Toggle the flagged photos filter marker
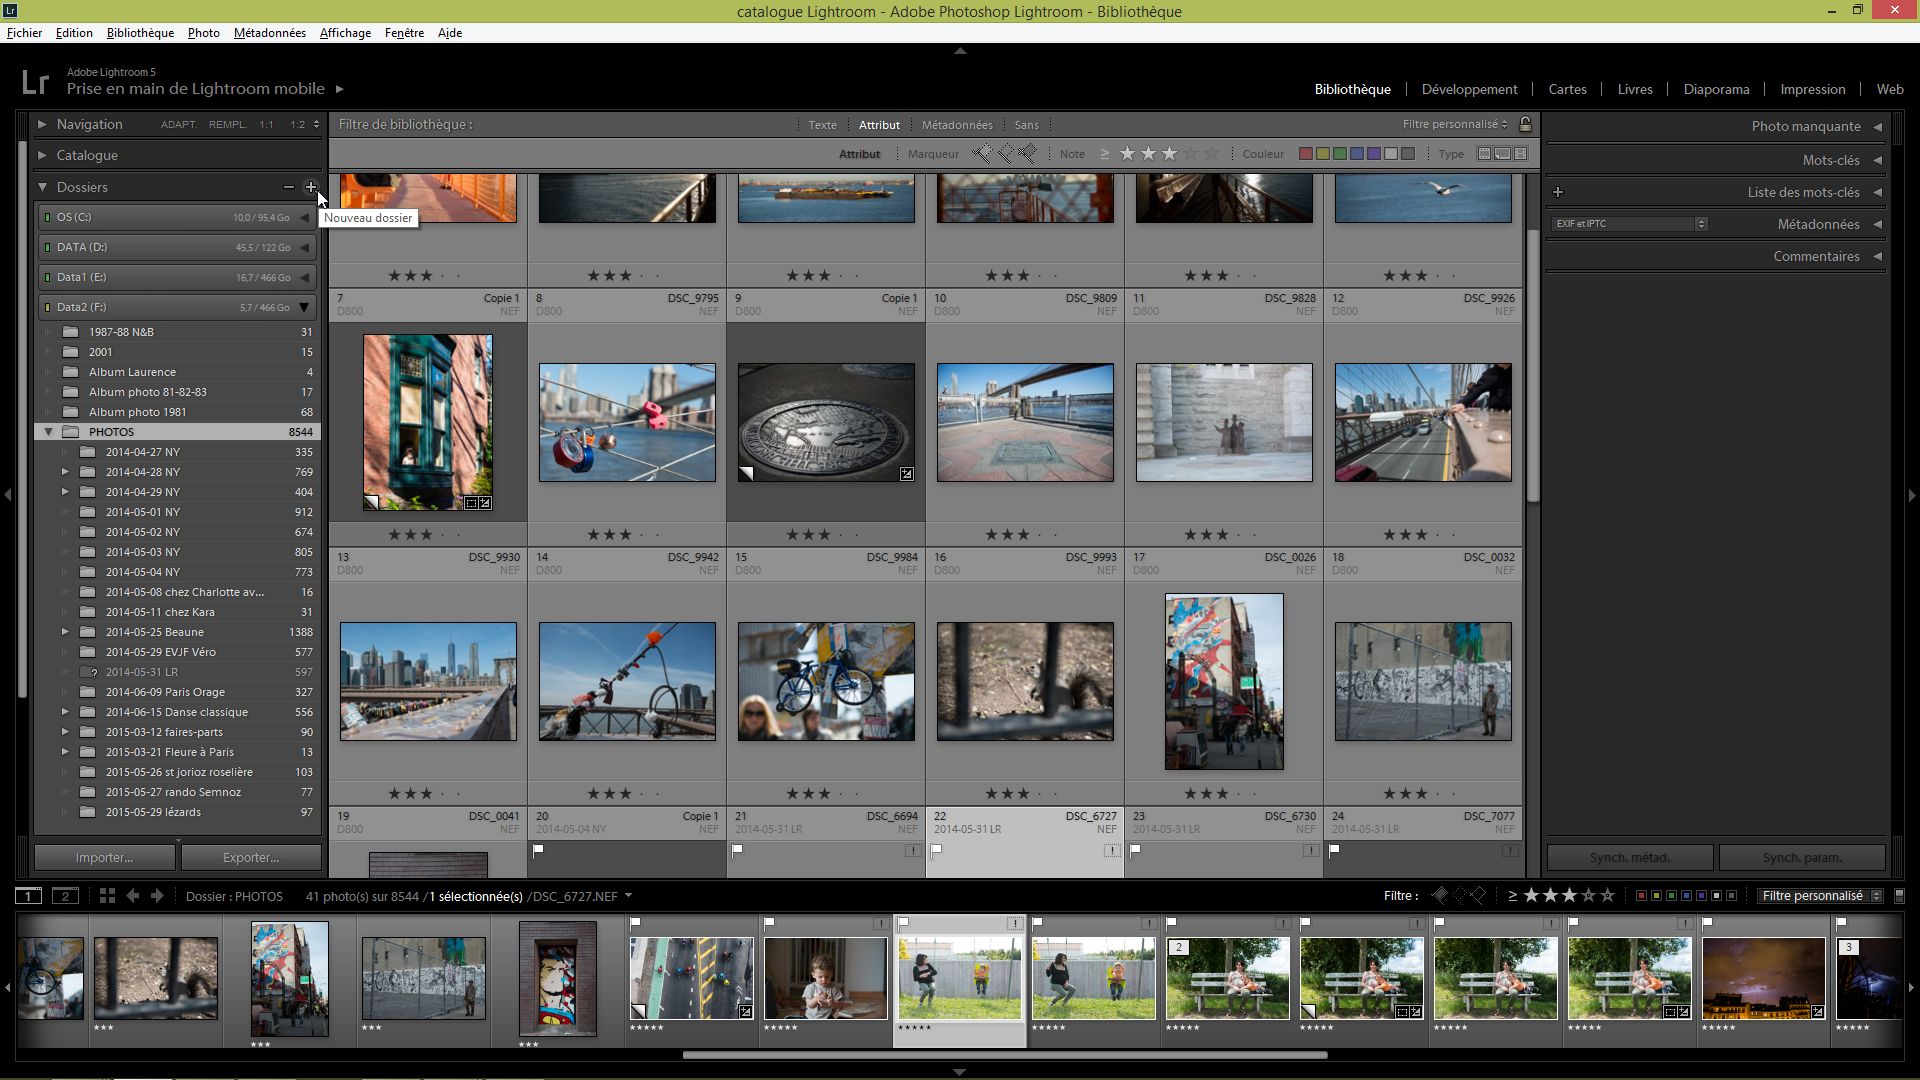Viewport: 1920px width, 1080px height. pyautogui.click(x=983, y=154)
